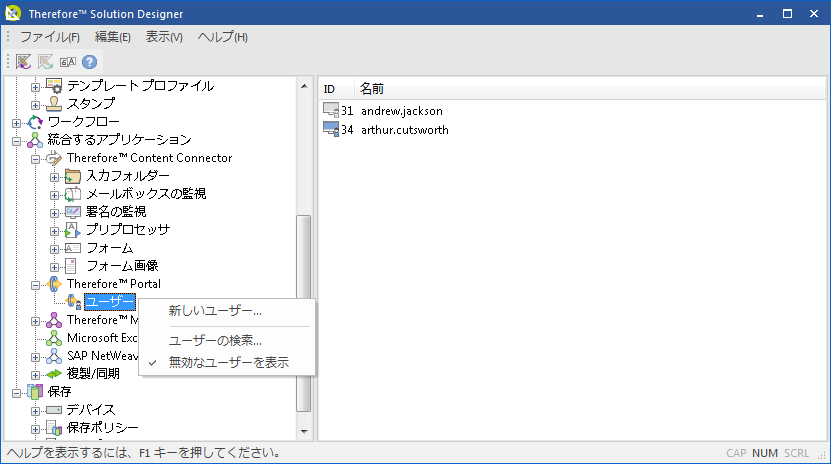Click the テンプレート プロファイル icon
The width and height of the screenshot is (832, 465).
[x=54, y=85]
